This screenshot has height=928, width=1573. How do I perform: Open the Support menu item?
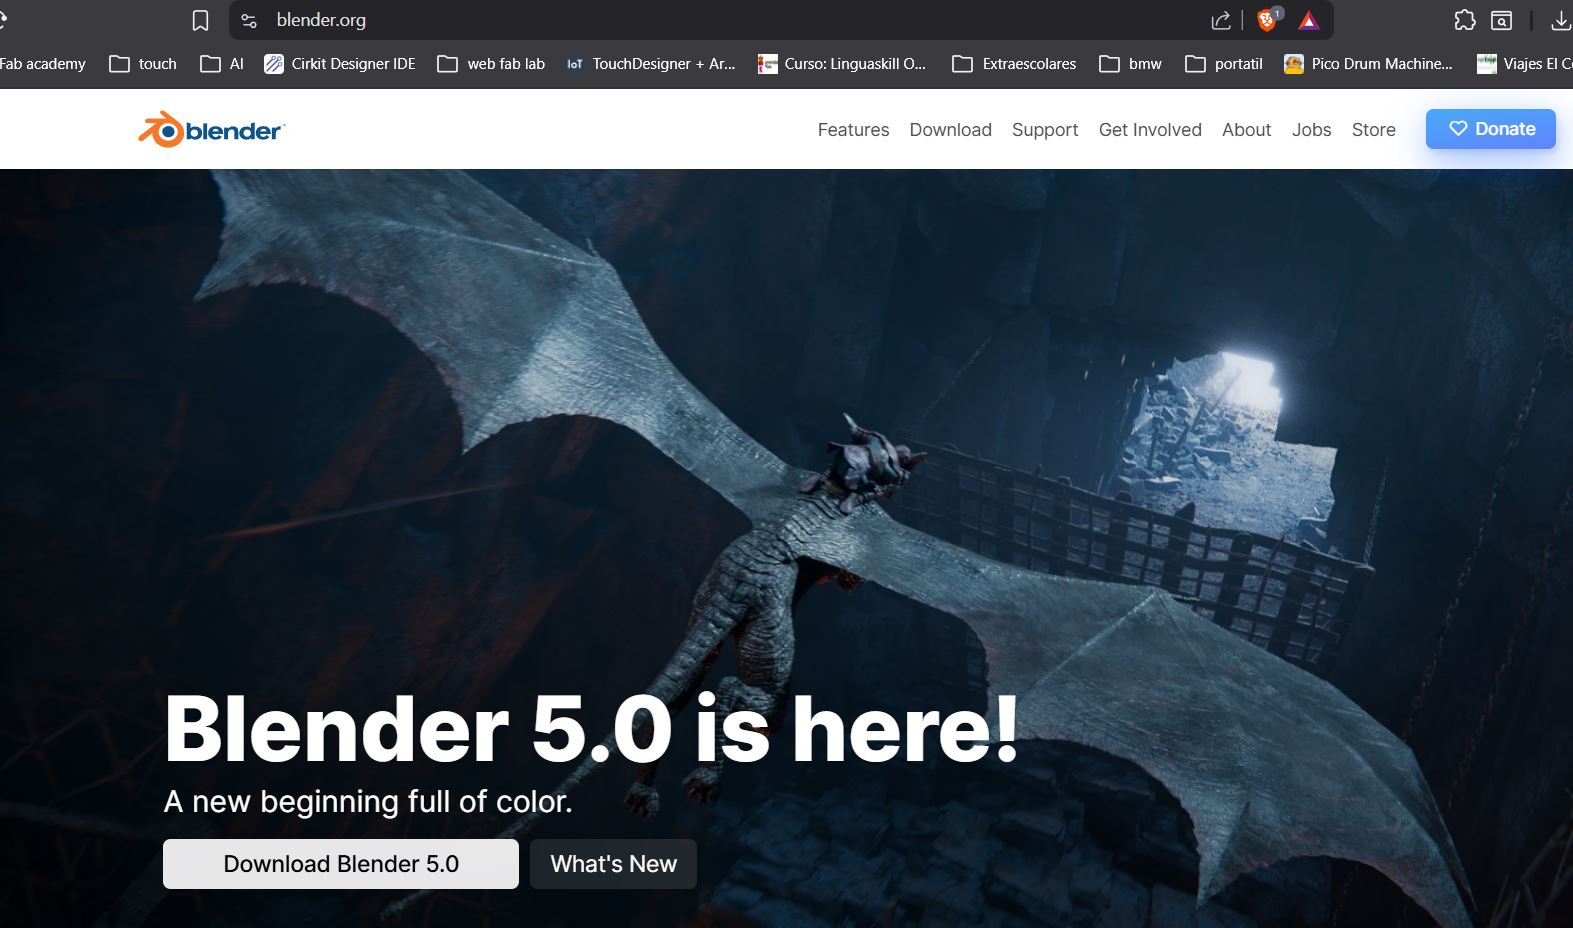1045,130
